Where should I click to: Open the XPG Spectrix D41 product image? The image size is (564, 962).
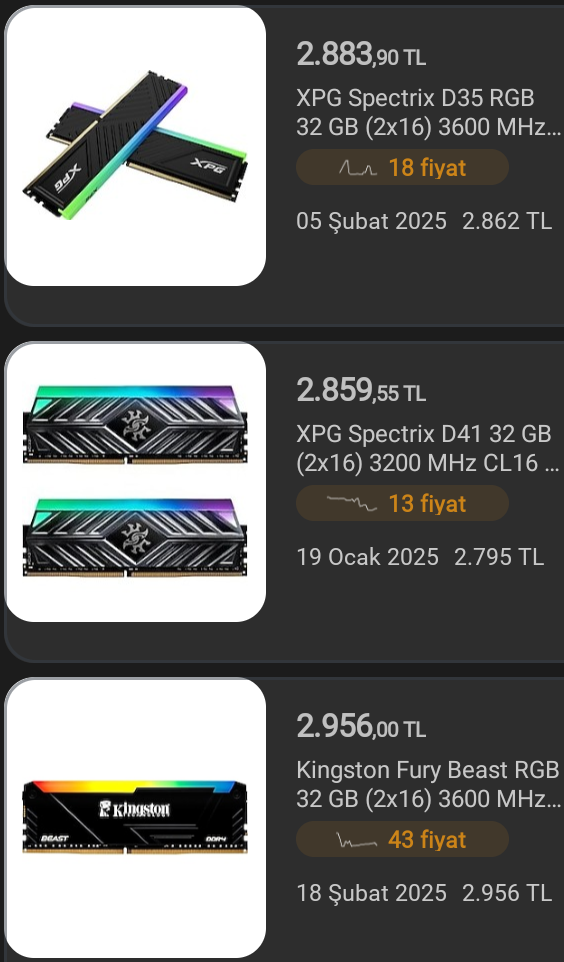pyautogui.click(x=136, y=482)
